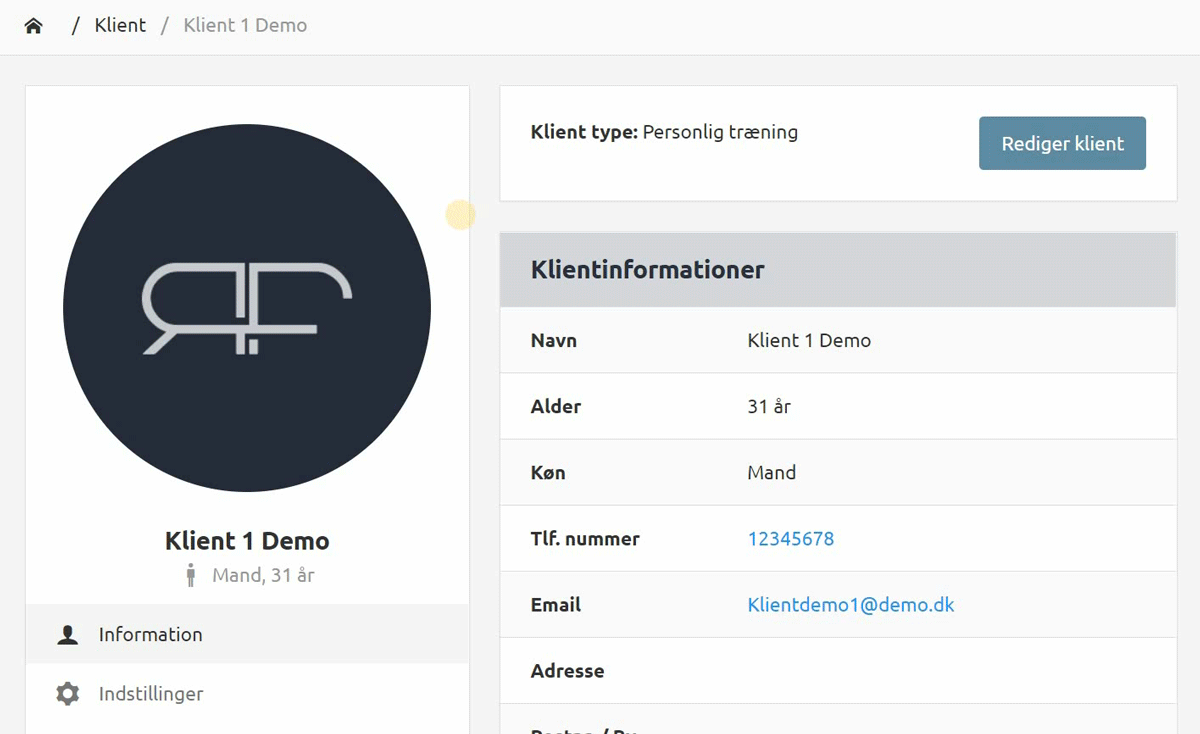Switch to the Indstillinger sidebar section
Image resolution: width=1200 pixels, height=734 pixels.
pyautogui.click(x=151, y=694)
